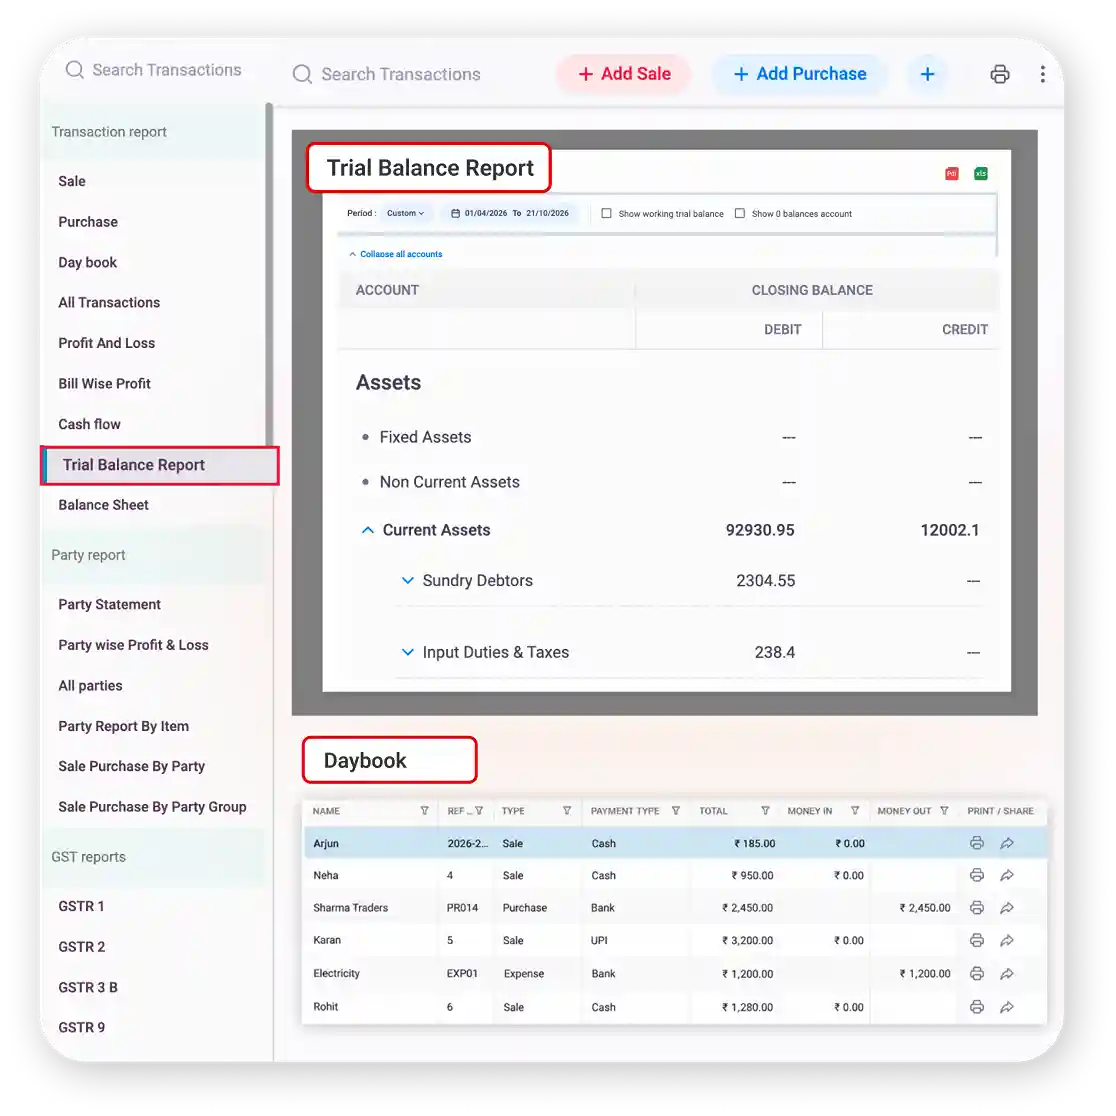Image resolution: width=1116 pixels, height=1116 pixels.
Task: Select the Fixed Assets row
Action: pyautogui.click(x=668, y=437)
